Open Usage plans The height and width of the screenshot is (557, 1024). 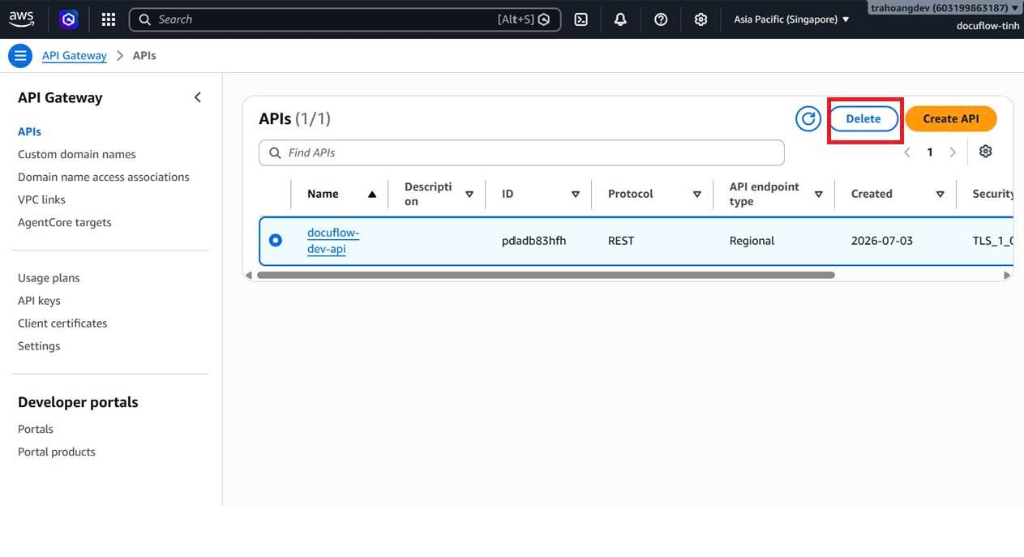click(x=49, y=278)
